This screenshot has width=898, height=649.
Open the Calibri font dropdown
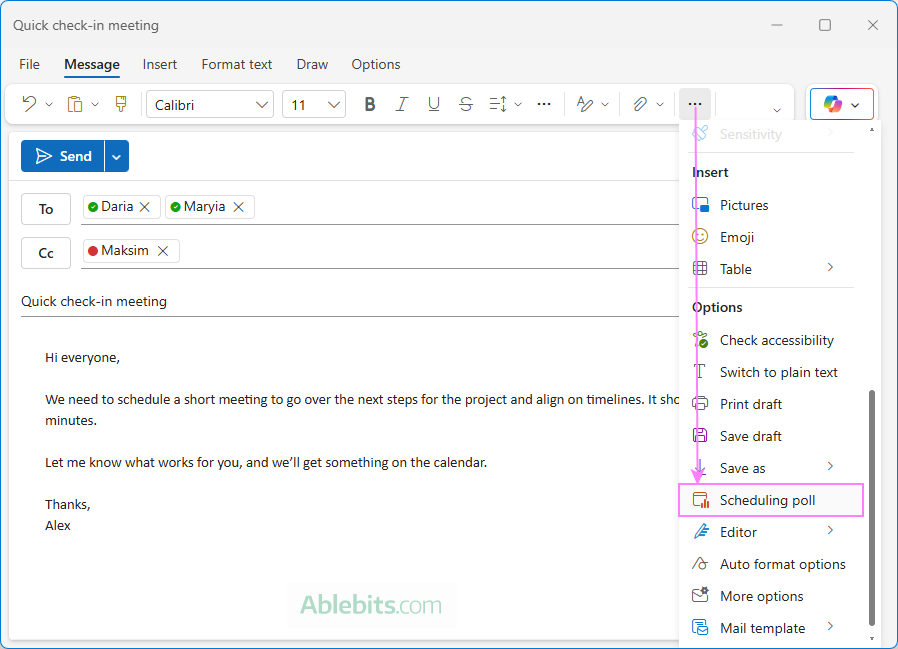click(x=210, y=103)
